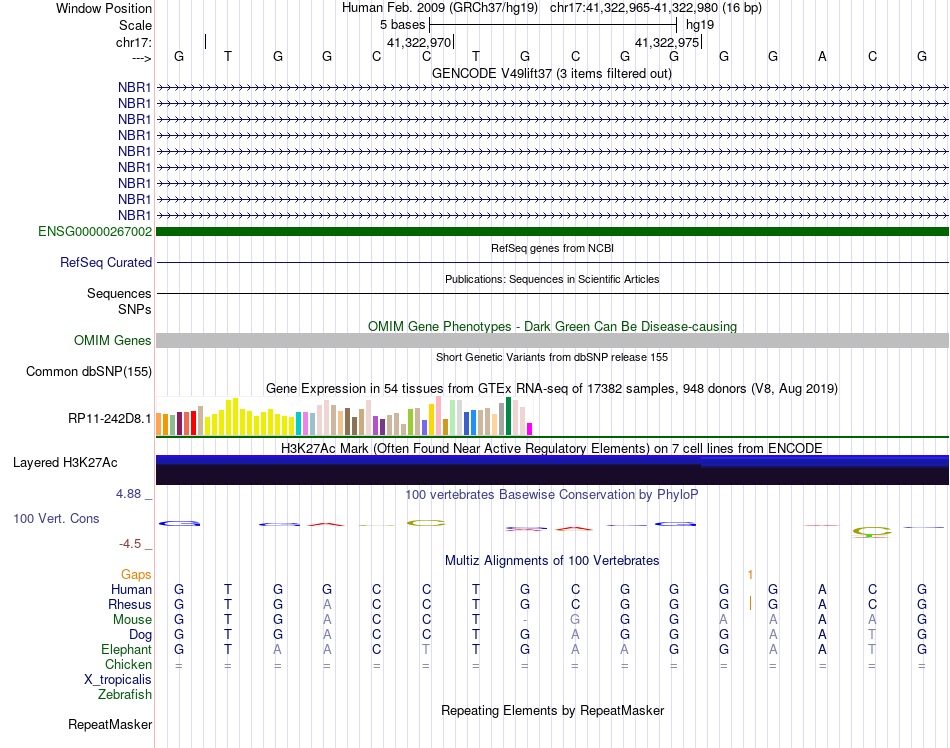The height and width of the screenshot is (748, 950).
Task: Click the hg19 label beside the scale bar
Action: [700, 25]
